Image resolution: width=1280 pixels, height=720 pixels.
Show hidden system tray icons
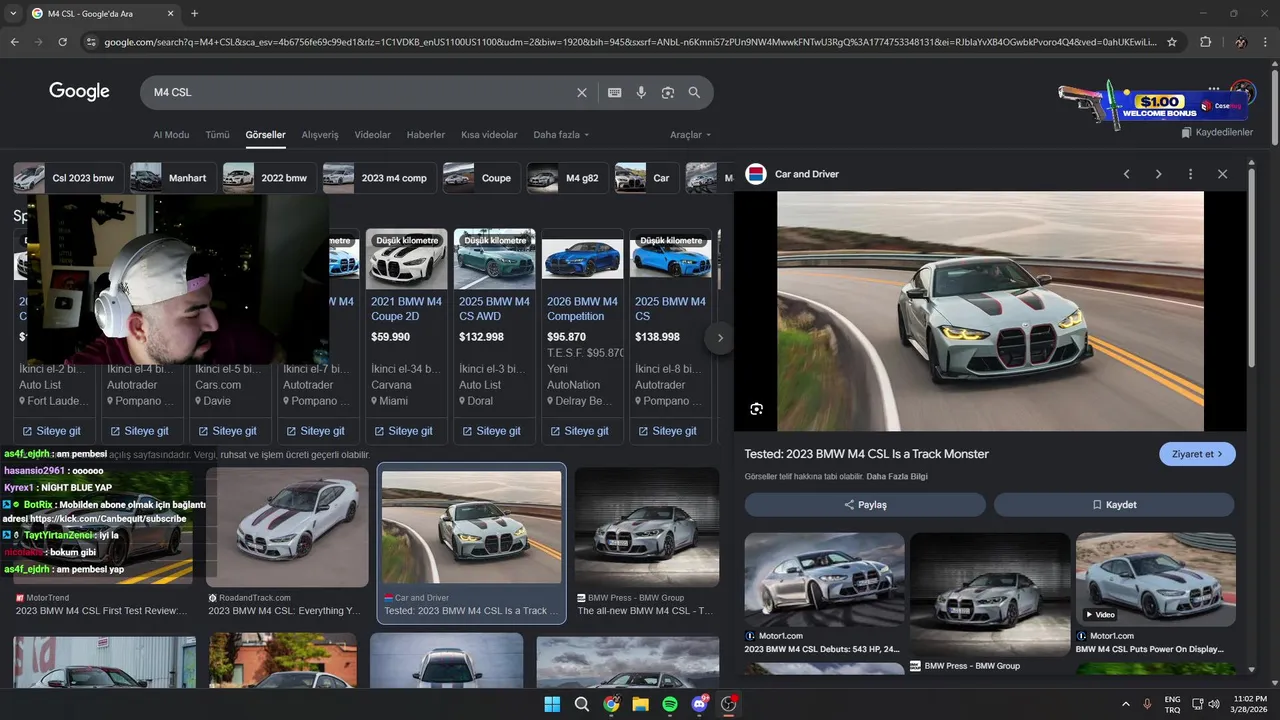click(1125, 704)
